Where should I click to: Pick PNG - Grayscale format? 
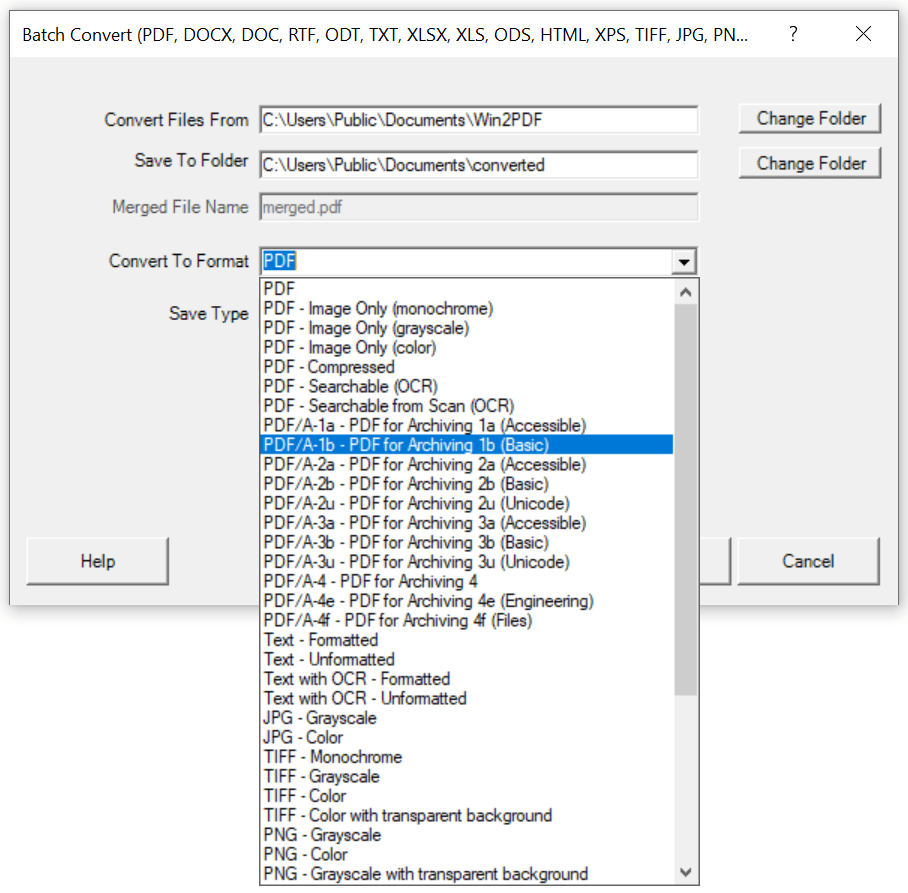tap(467, 835)
